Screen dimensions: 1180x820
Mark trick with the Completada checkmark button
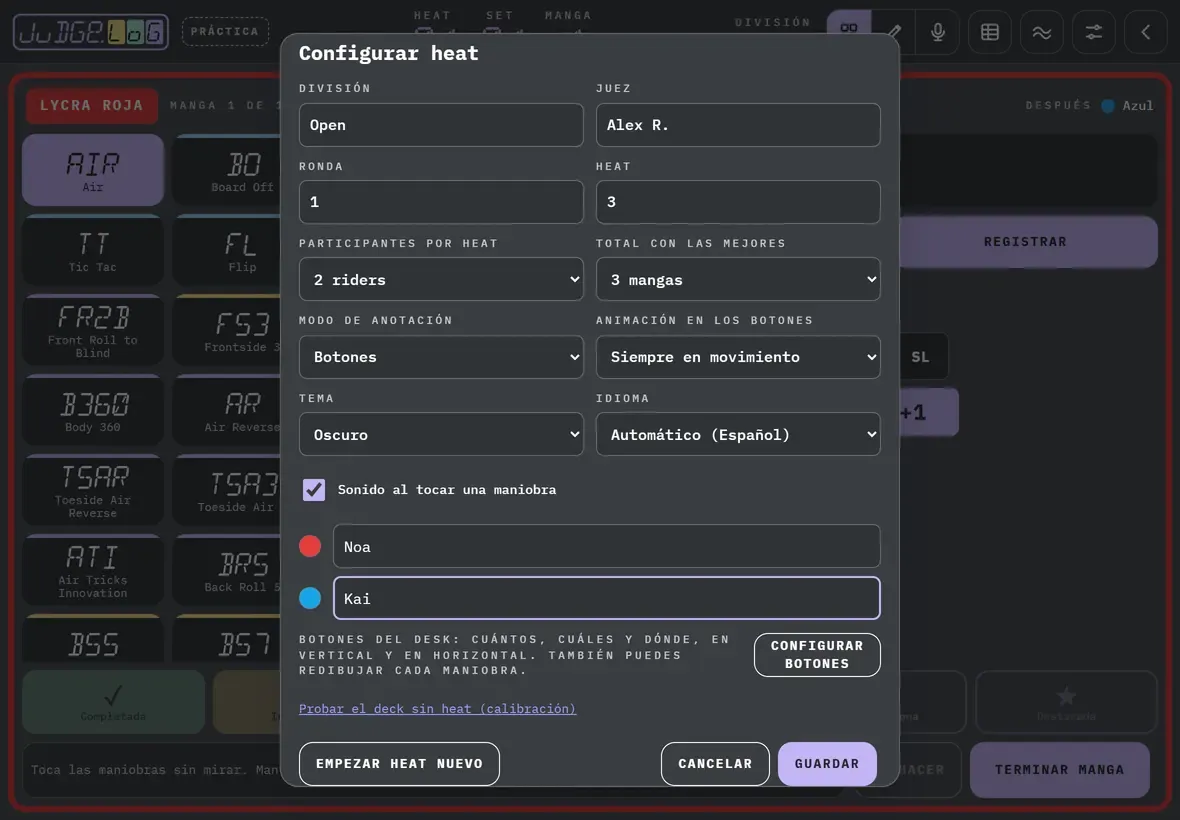(x=114, y=702)
